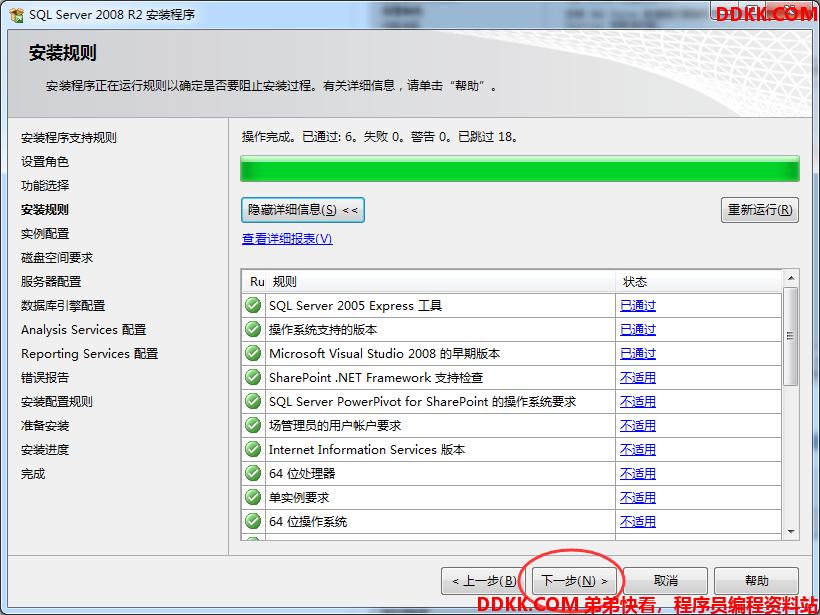Proceed with 下一步(N) button
The width and height of the screenshot is (820, 615).
pos(575,581)
